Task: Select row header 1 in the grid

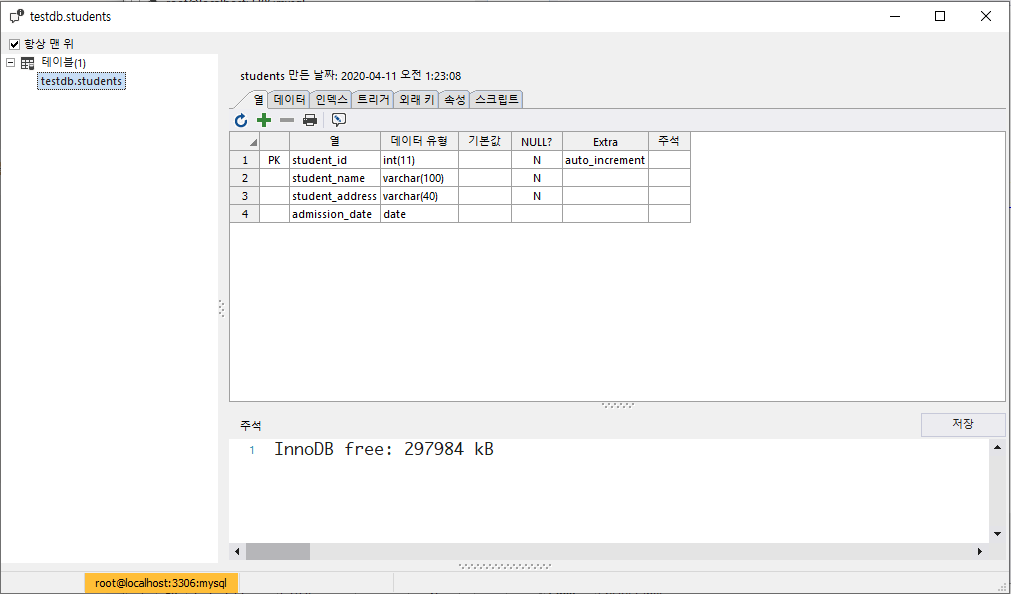Action: (244, 160)
